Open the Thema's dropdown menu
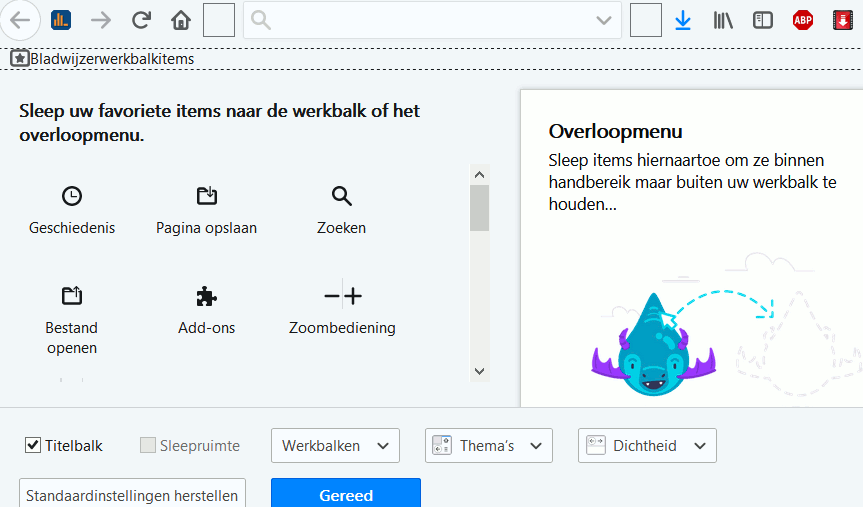 coord(489,445)
